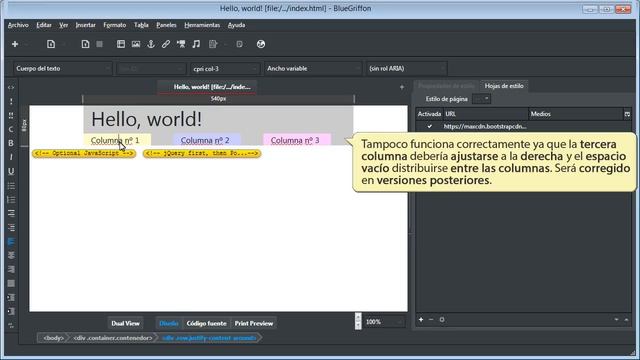Screen dimensions: 640x360
Task: Click the align center icon in sidebar
Action: pyautogui.click(x=11, y=256)
